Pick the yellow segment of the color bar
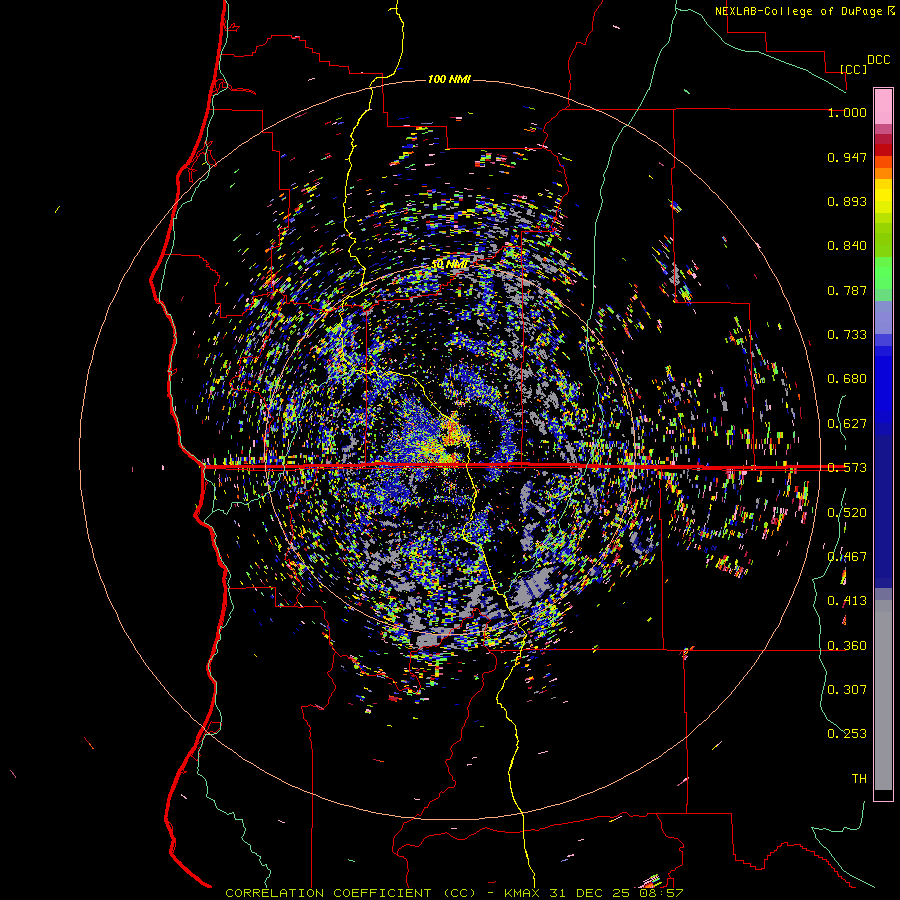The width and height of the screenshot is (900, 900). point(883,196)
